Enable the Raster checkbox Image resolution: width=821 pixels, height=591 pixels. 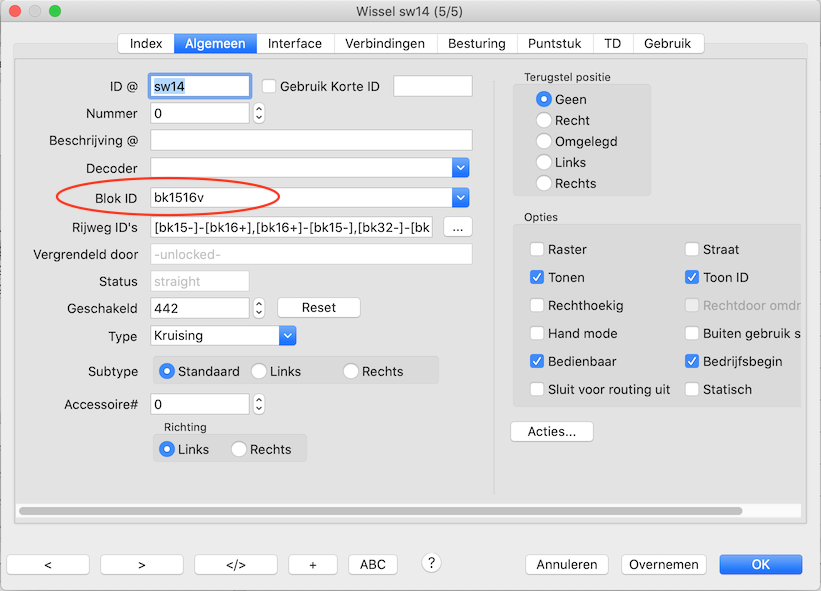[x=538, y=249]
